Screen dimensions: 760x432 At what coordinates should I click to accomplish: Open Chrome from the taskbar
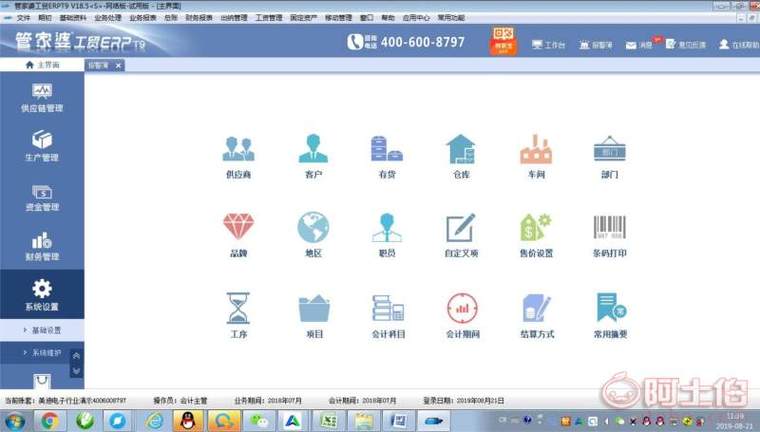point(49,421)
